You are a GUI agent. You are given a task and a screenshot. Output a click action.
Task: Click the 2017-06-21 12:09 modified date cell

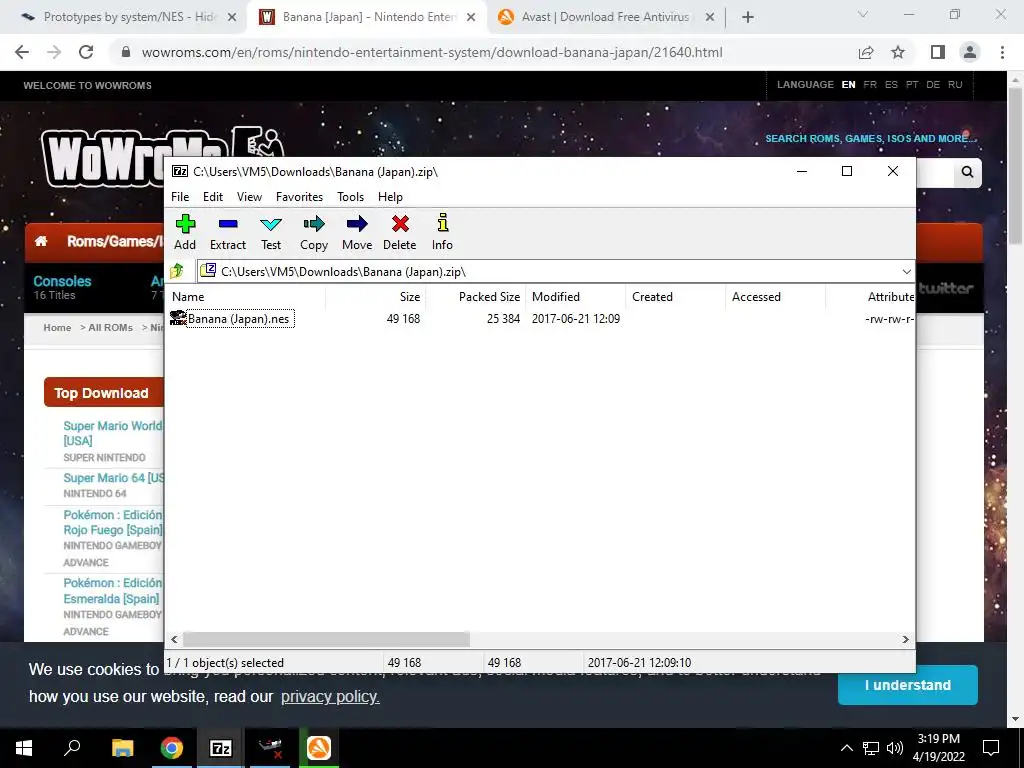pyautogui.click(x=576, y=319)
